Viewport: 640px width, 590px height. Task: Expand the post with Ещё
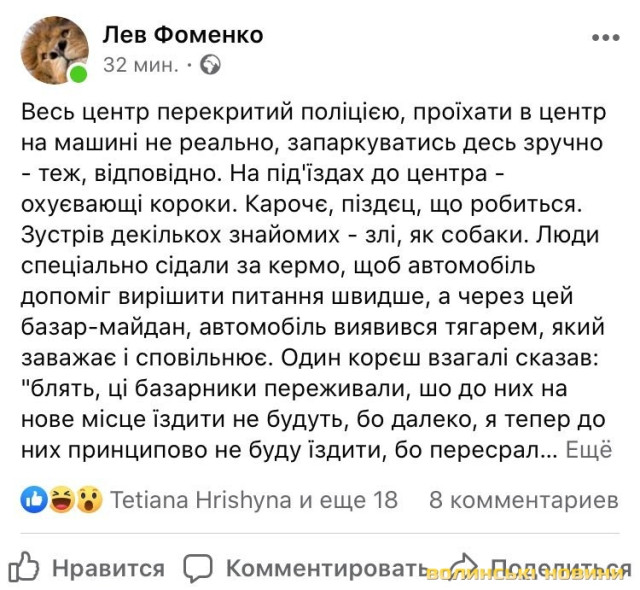[589, 450]
